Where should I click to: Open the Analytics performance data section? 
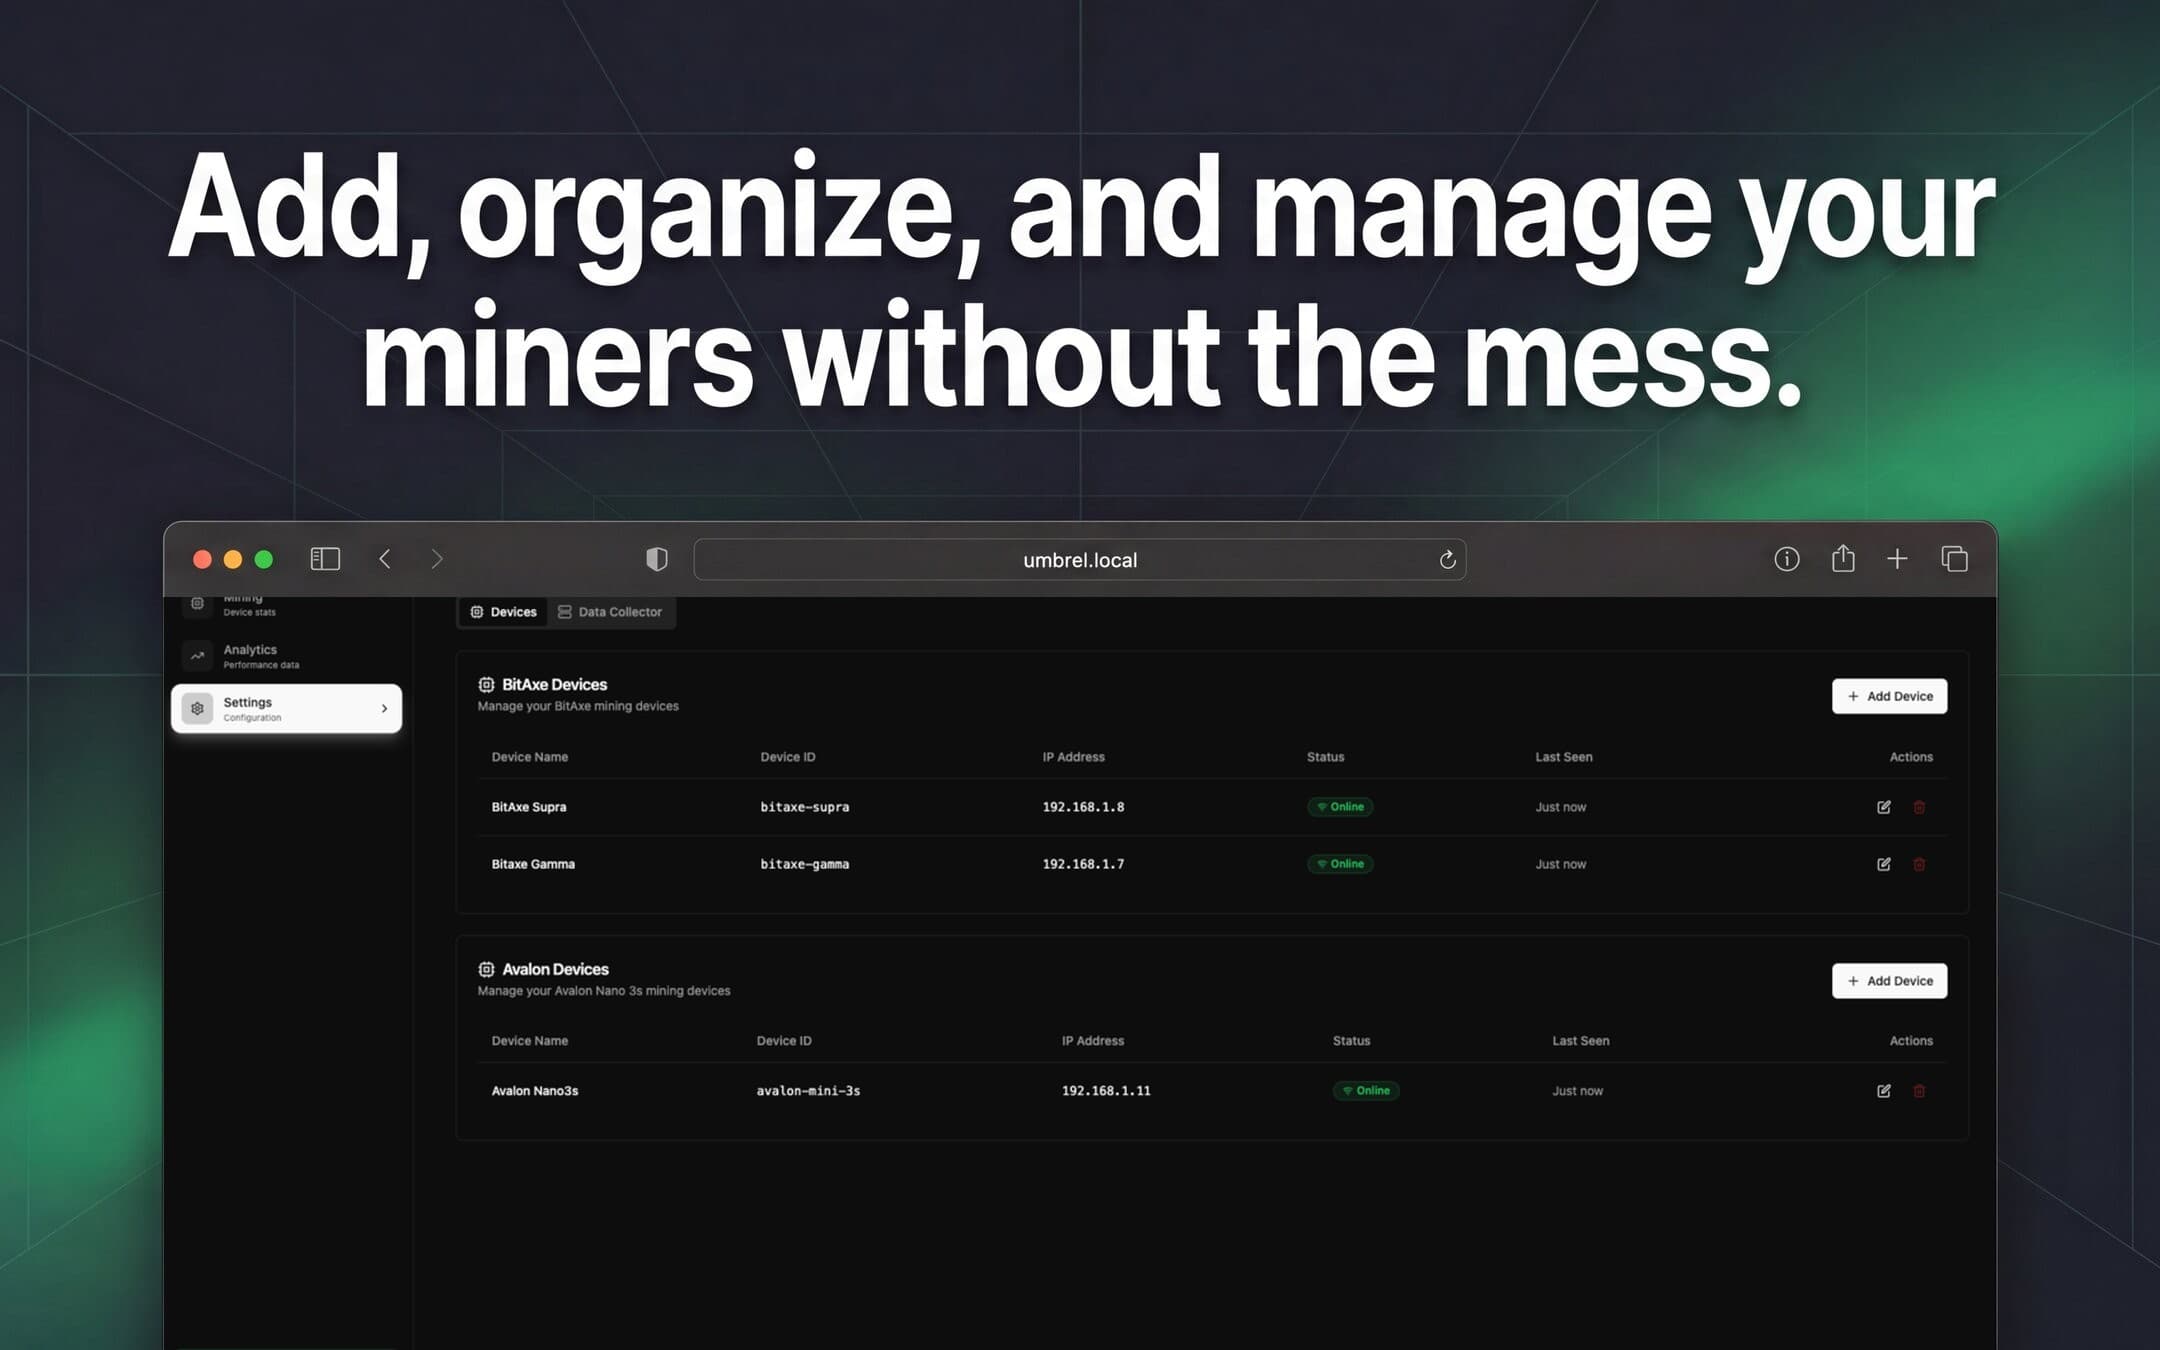tap(250, 655)
